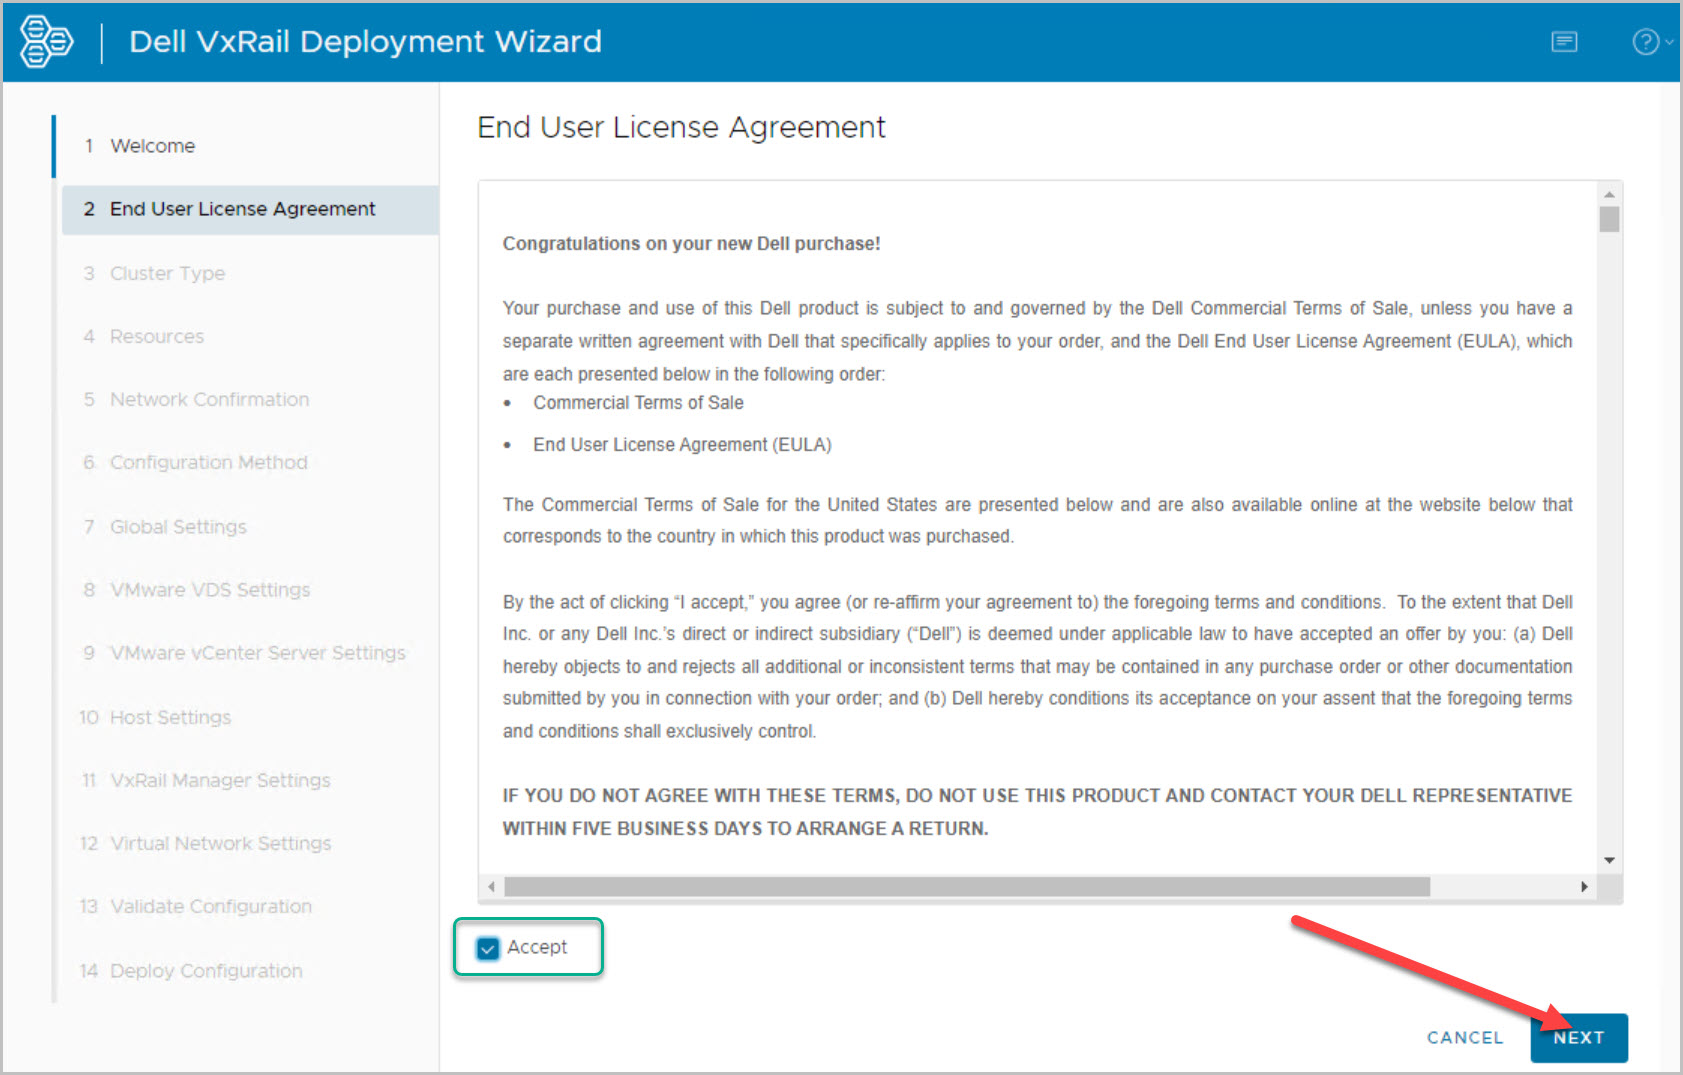Click the NEXT button
Image resolution: width=1683 pixels, height=1075 pixels.
coord(1578,1038)
